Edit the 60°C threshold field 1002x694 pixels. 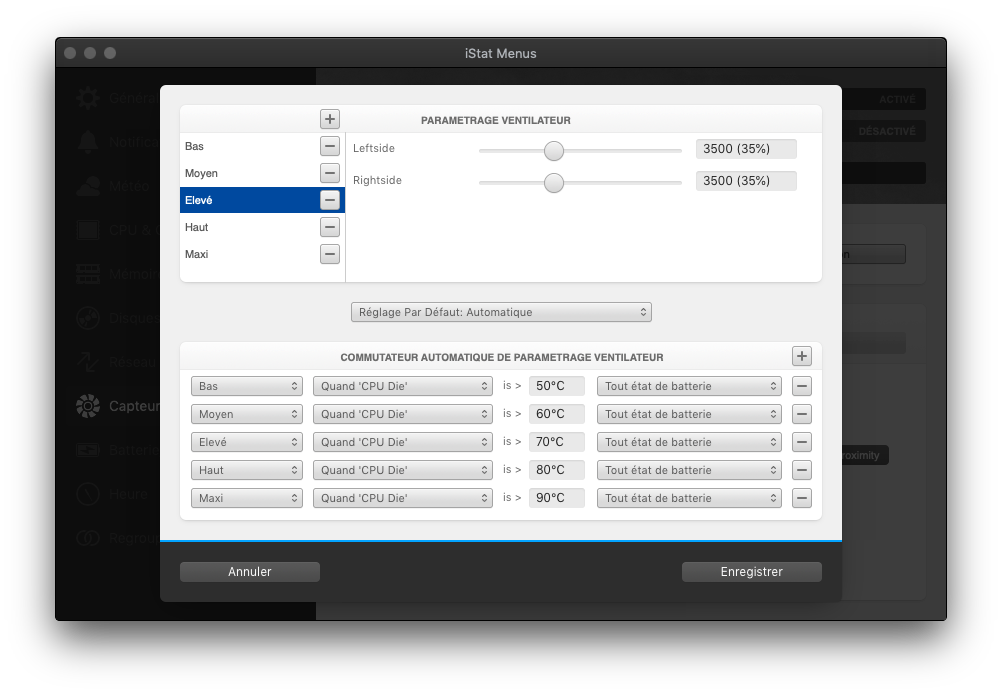click(x=557, y=414)
